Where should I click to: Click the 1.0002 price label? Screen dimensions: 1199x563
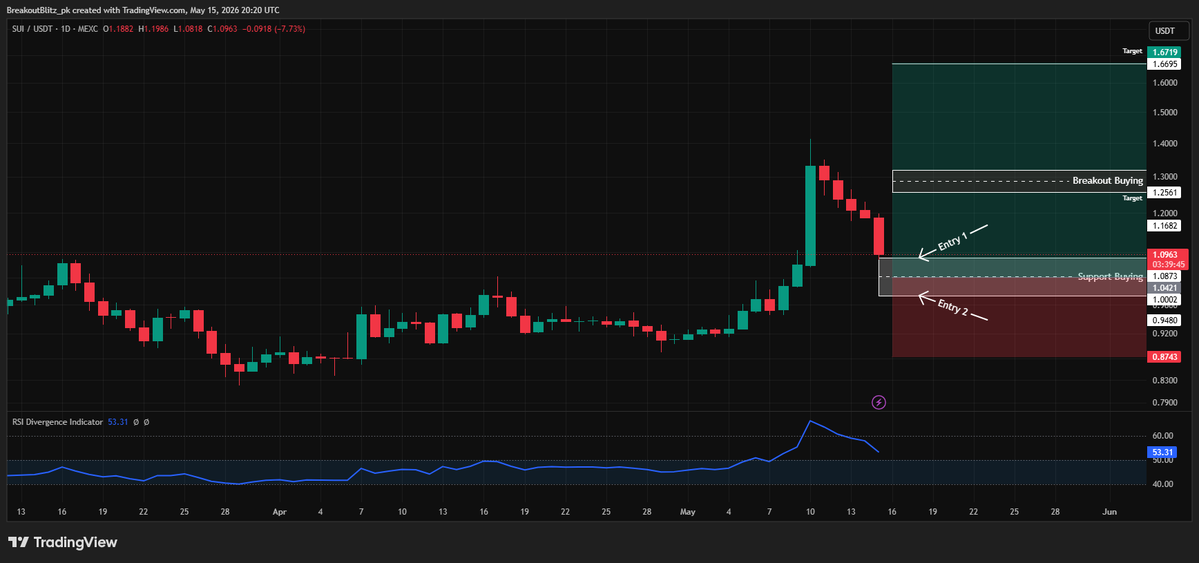pos(1165,300)
